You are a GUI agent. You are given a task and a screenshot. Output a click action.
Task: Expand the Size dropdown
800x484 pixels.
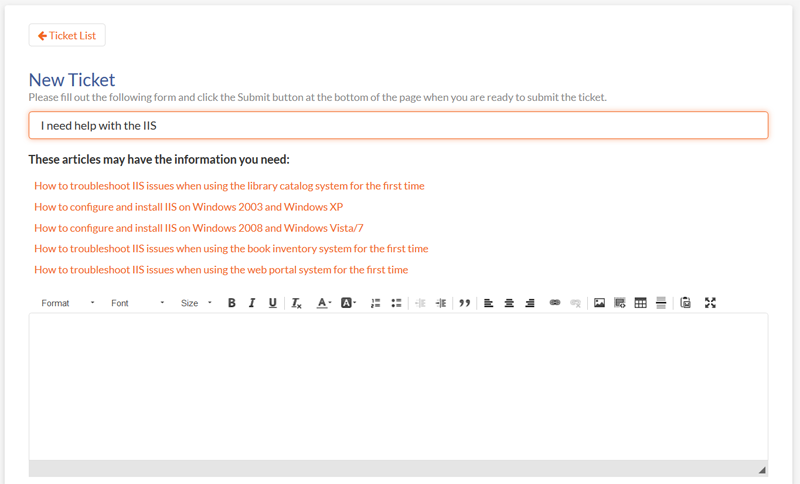tap(196, 303)
